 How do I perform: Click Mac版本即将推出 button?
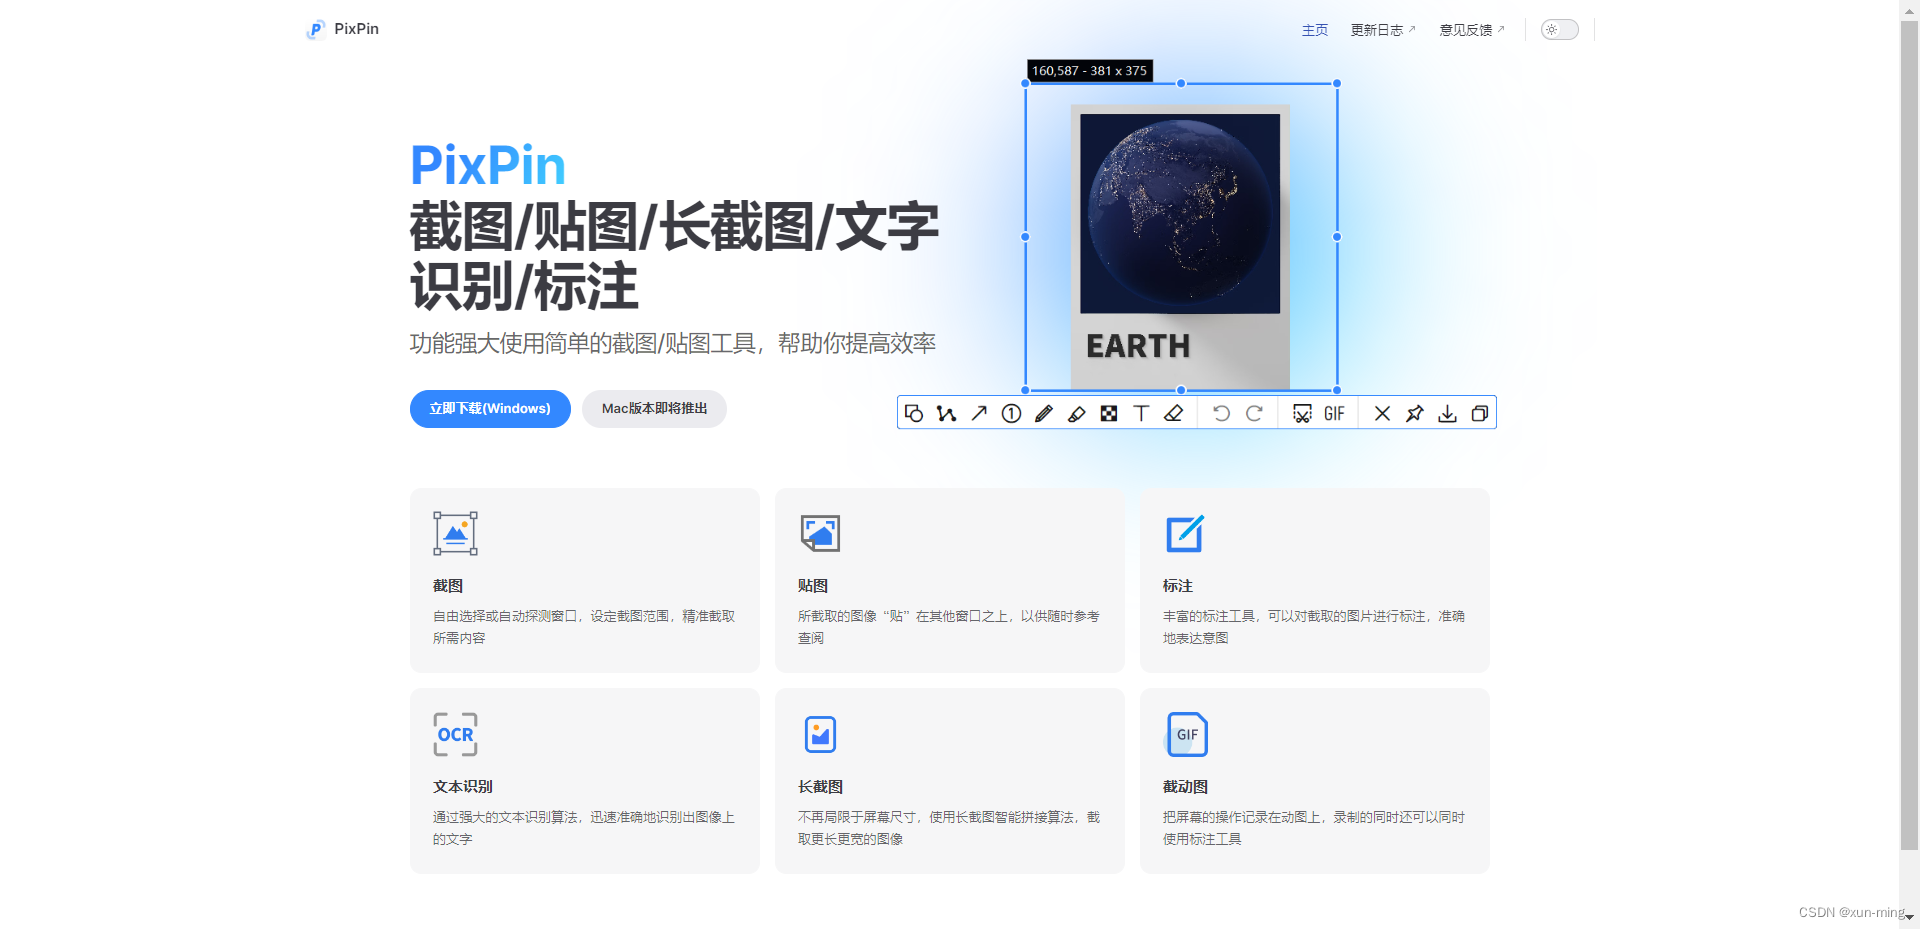pyautogui.click(x=654, y=408)
